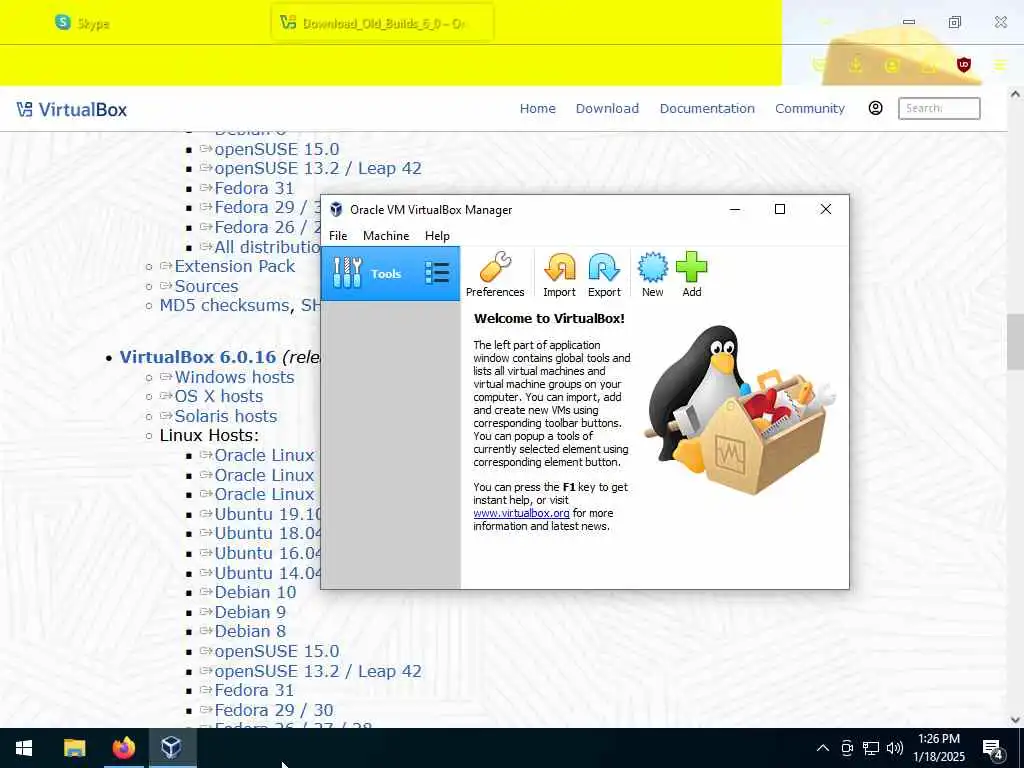Open Preferences in VirtualBox Manager toolbar
1024x768 pixels.
pyautogui.click(x=494, y=274)
